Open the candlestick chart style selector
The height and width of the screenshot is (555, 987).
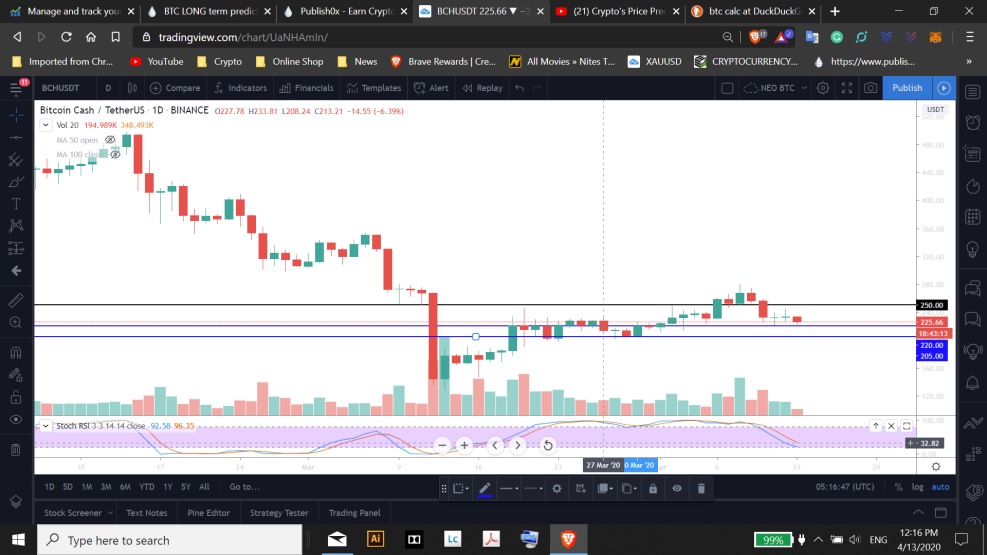(132, 88)
